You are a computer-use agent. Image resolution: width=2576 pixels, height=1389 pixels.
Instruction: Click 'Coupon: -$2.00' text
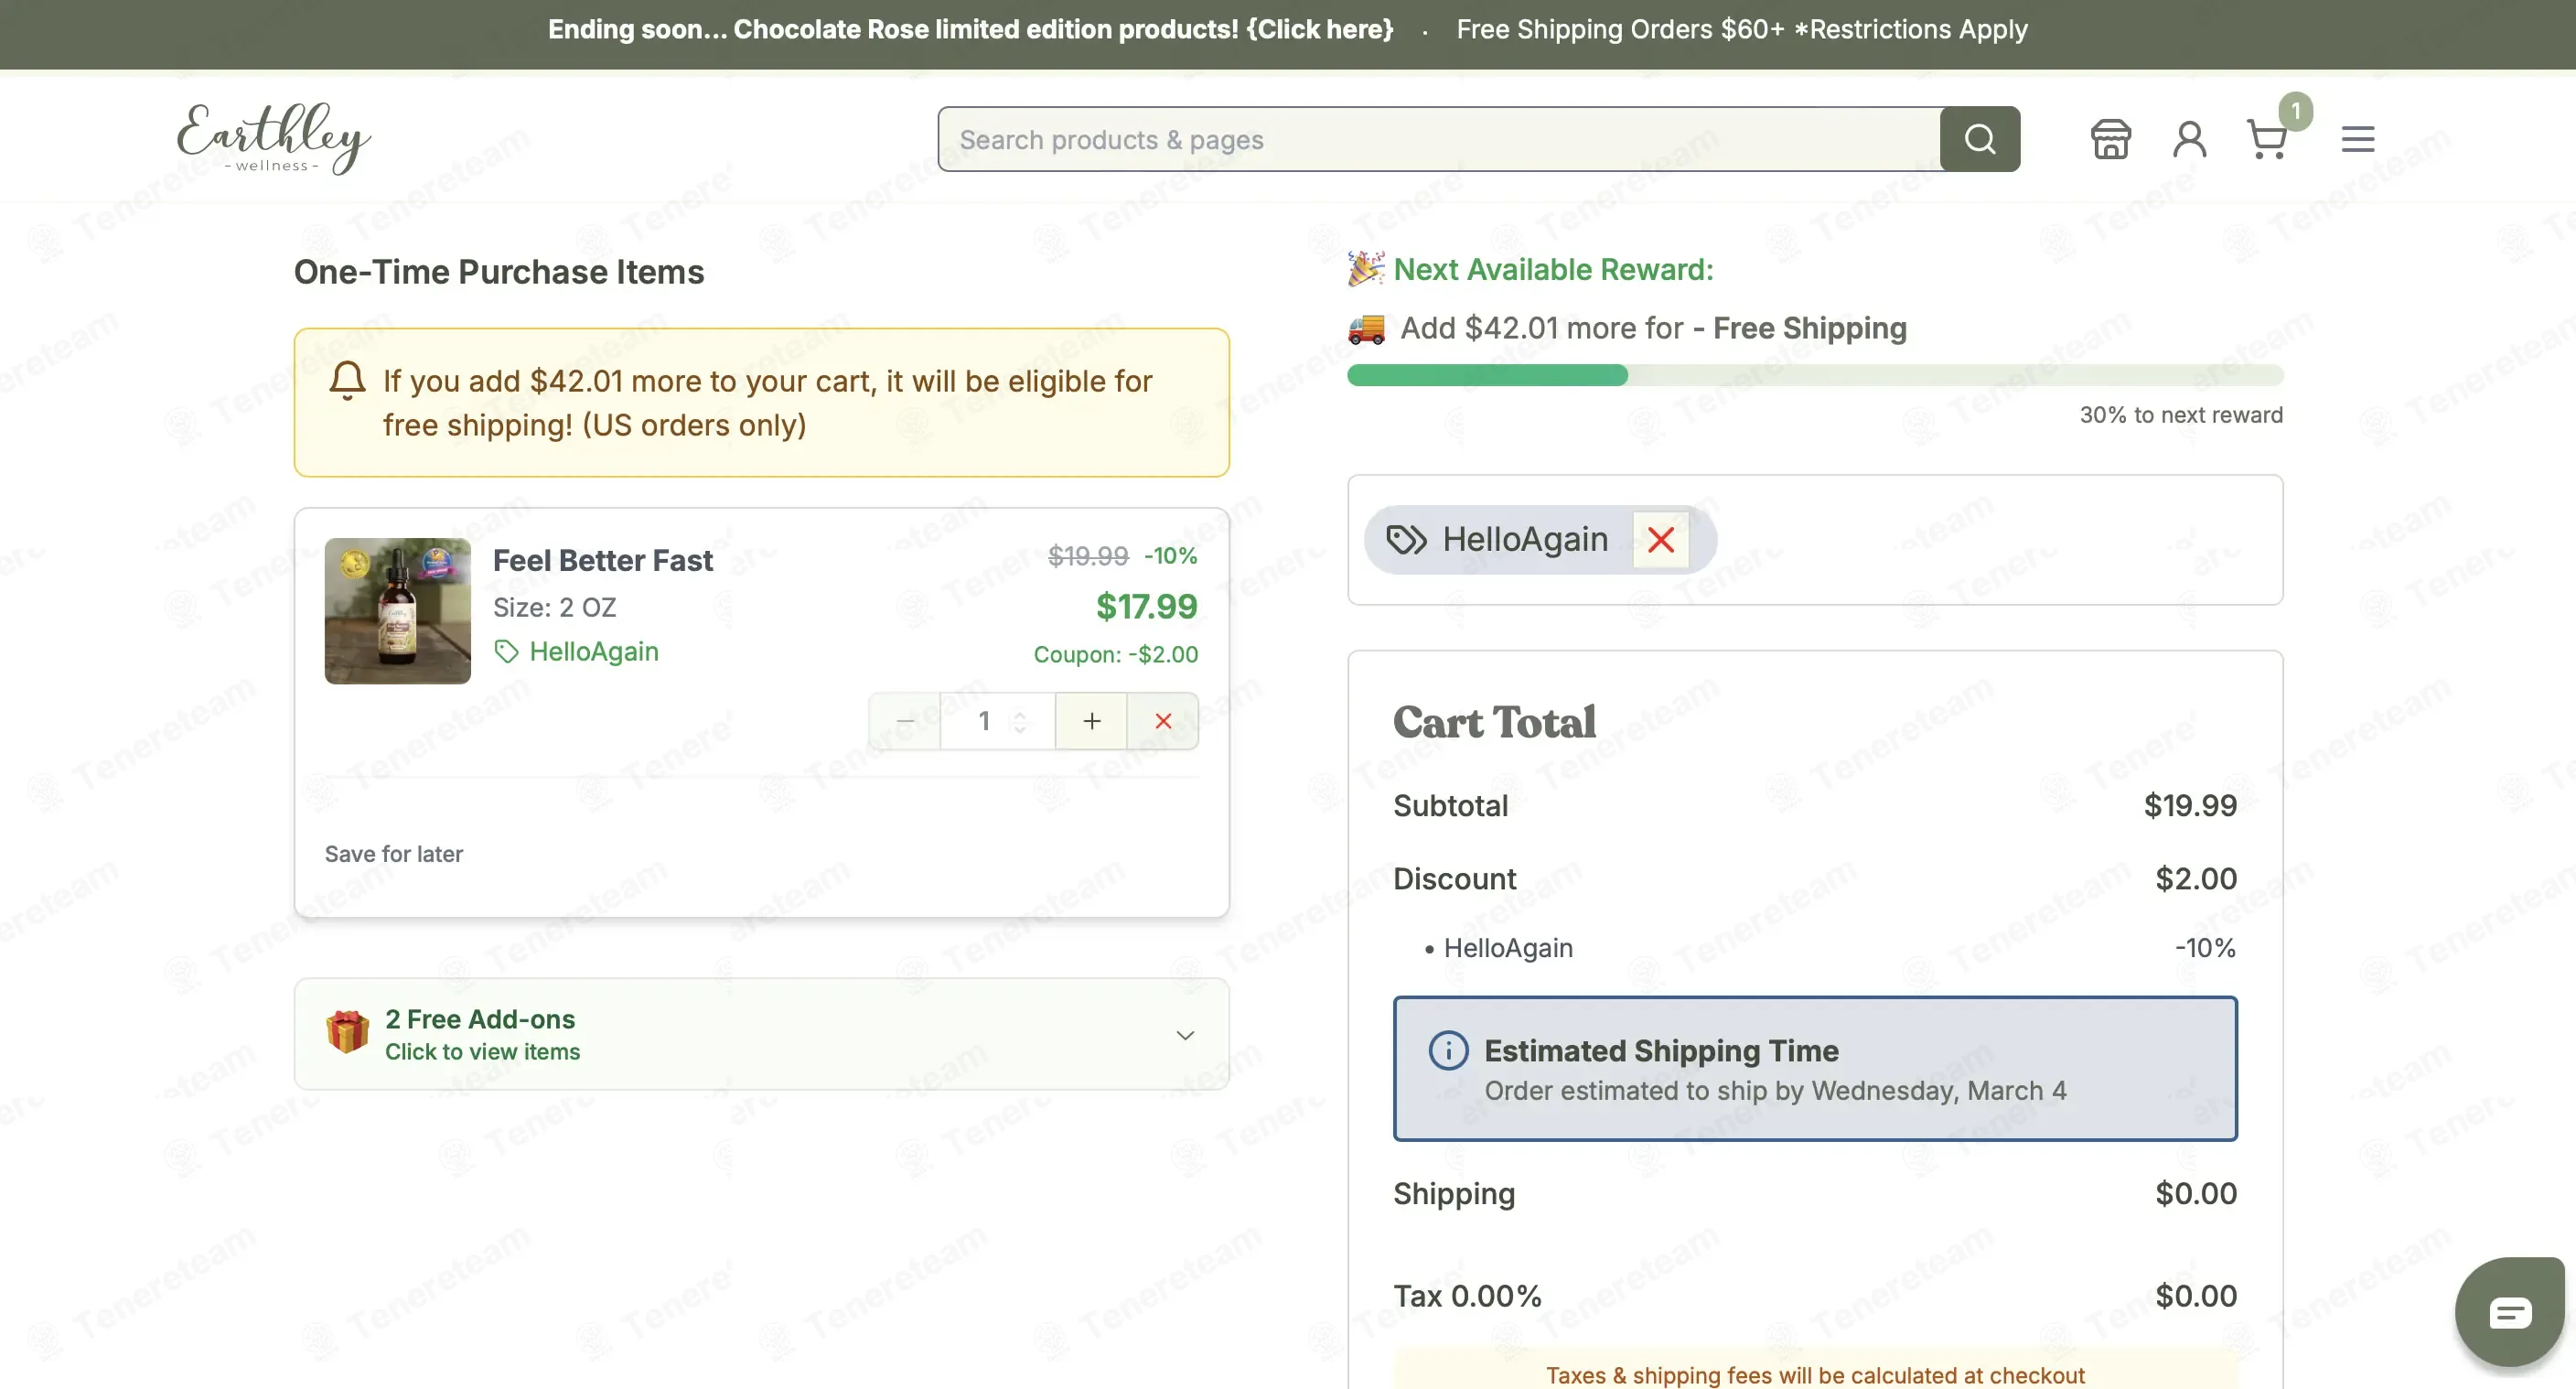1115,654
